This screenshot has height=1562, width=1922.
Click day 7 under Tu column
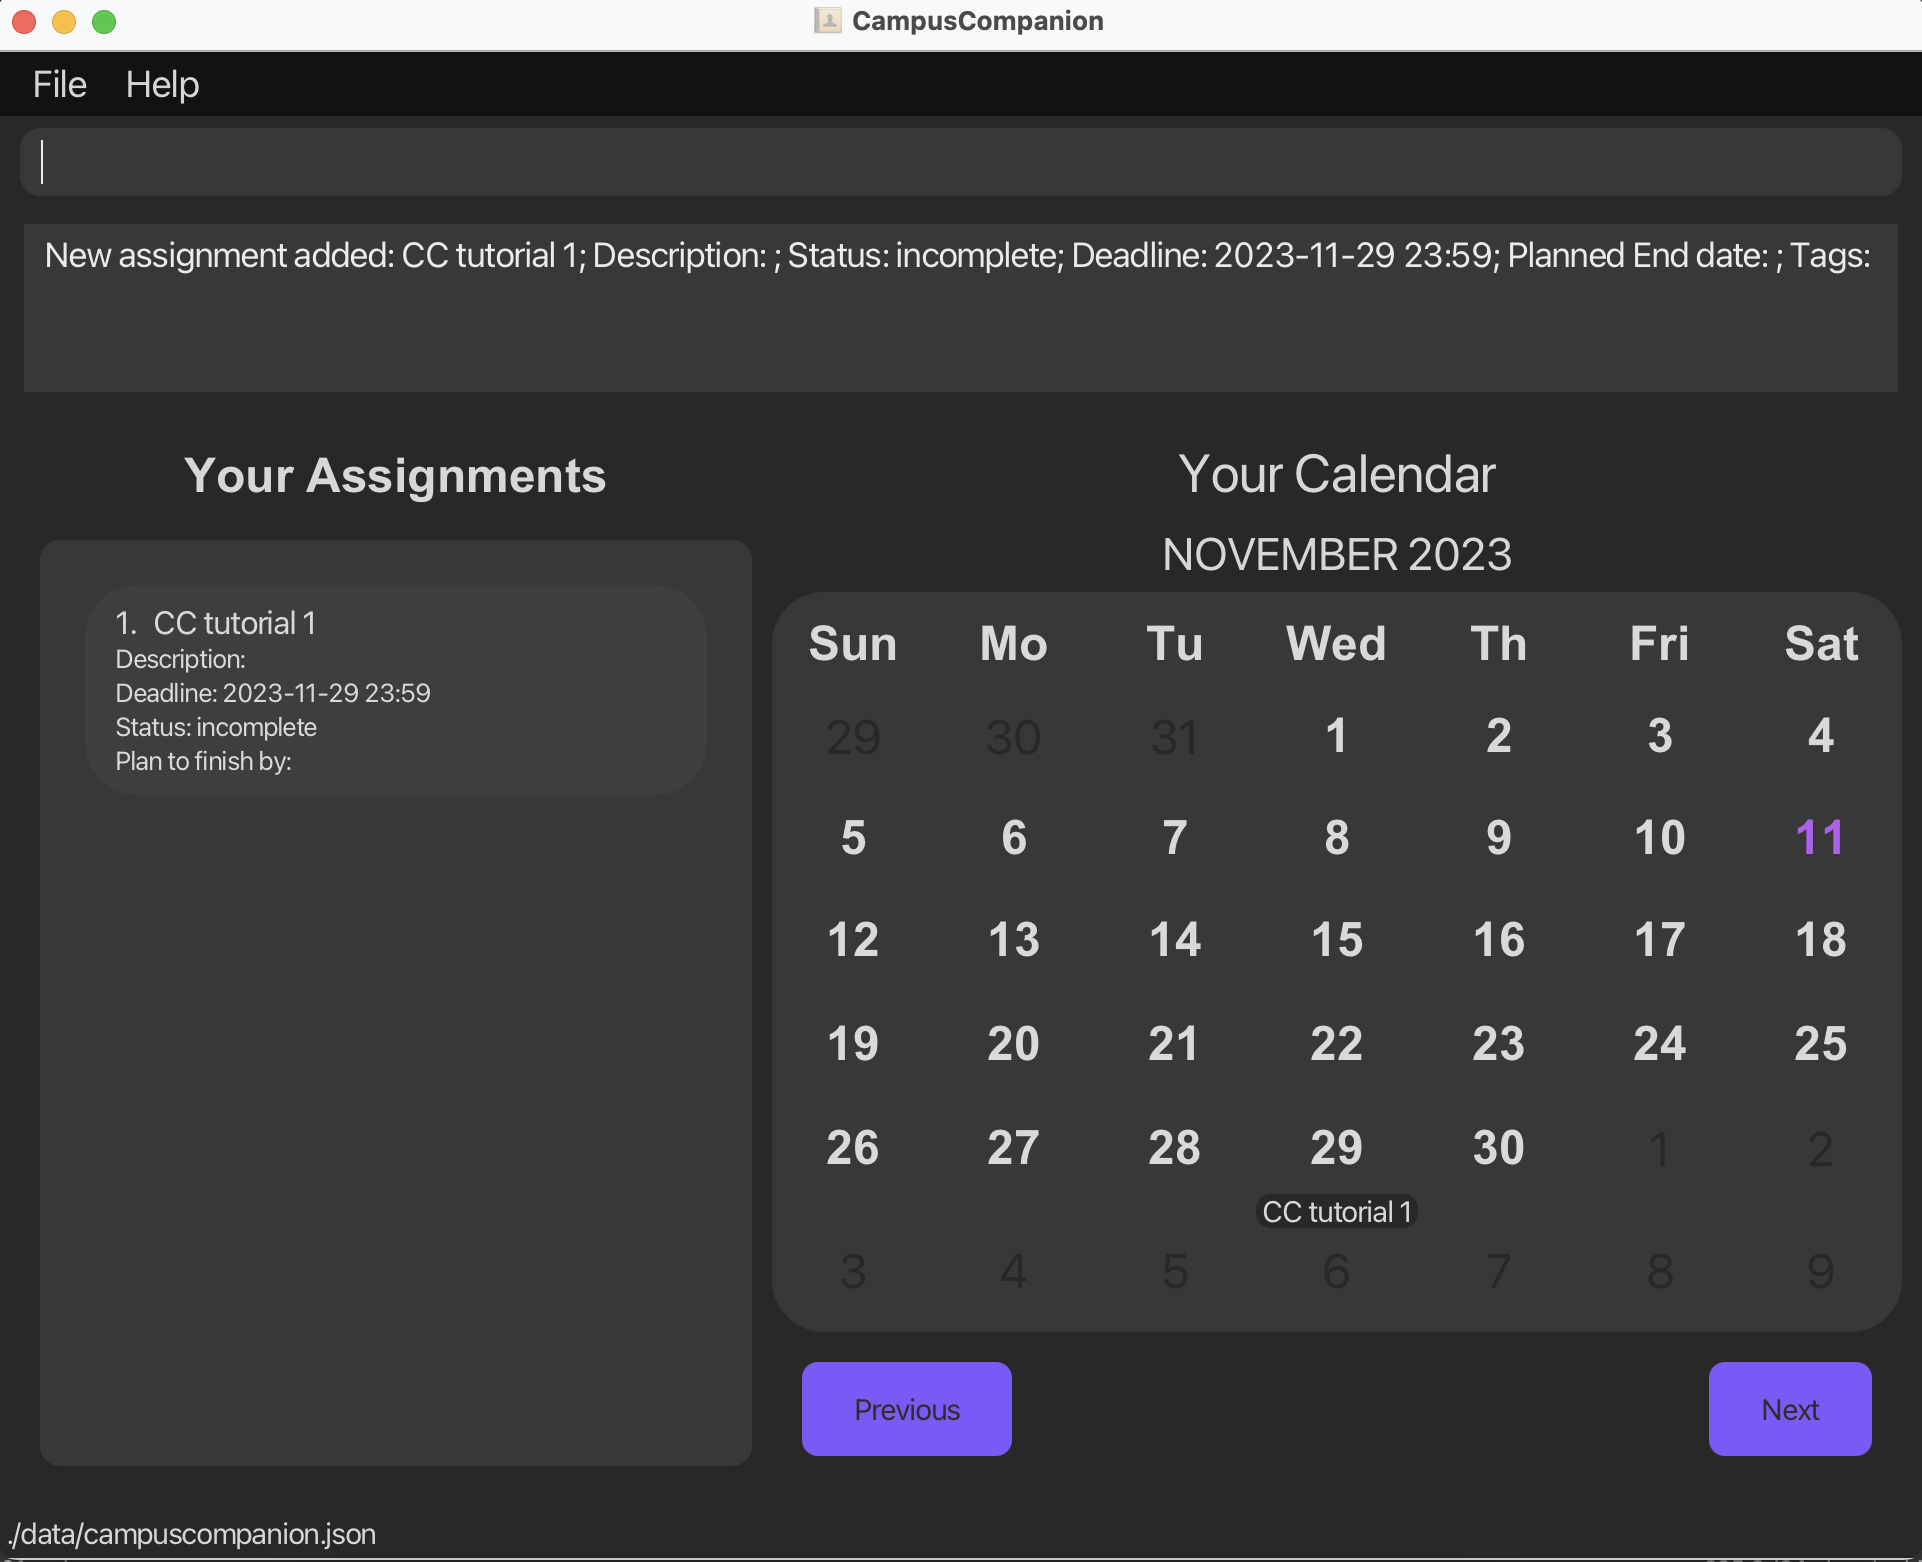click(1174, 837)
